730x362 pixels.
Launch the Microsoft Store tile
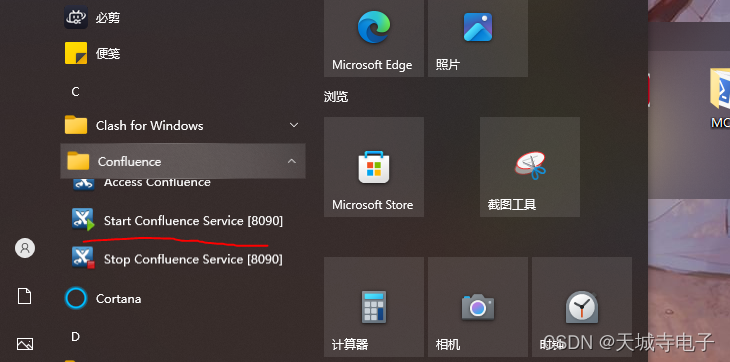(374, 167)
